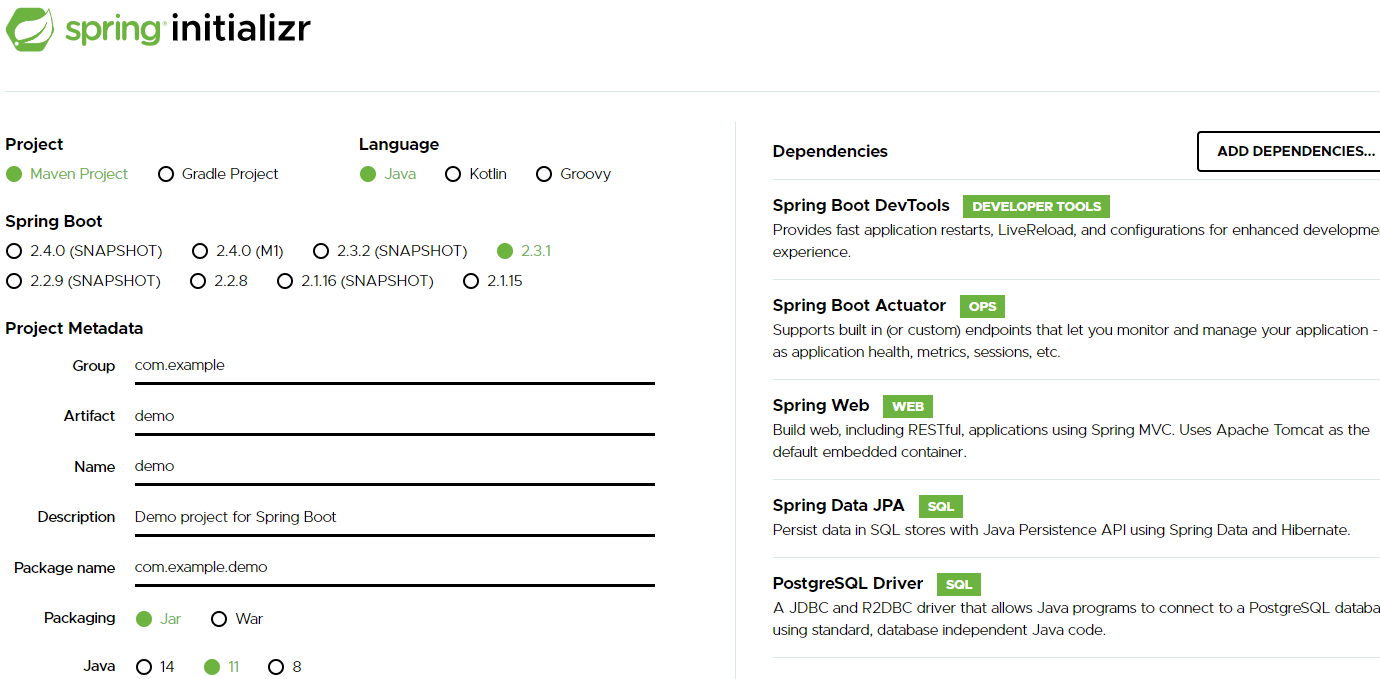Edit the Artifact input field
1380x679 pixels.
pos(395,416)
